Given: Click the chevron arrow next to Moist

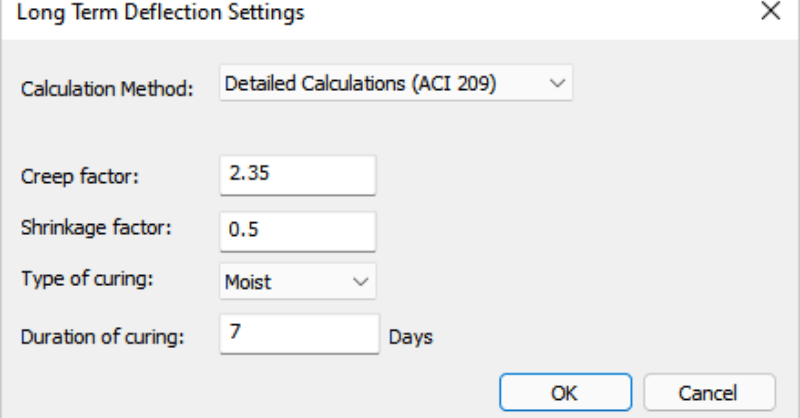Looking at the screenshot, I should pos(360,282).
